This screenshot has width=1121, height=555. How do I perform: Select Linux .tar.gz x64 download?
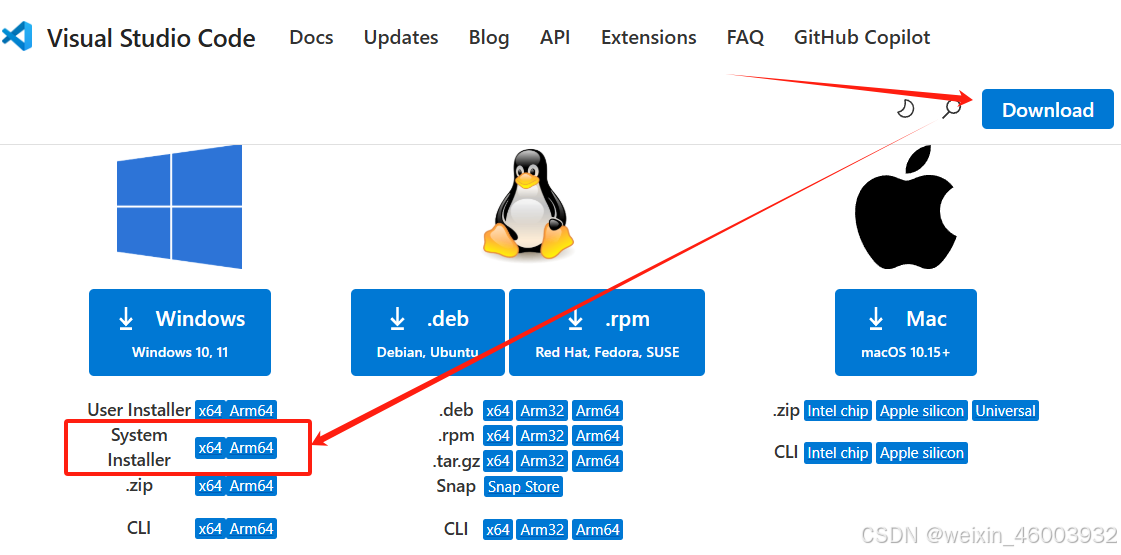click(498, 461)
